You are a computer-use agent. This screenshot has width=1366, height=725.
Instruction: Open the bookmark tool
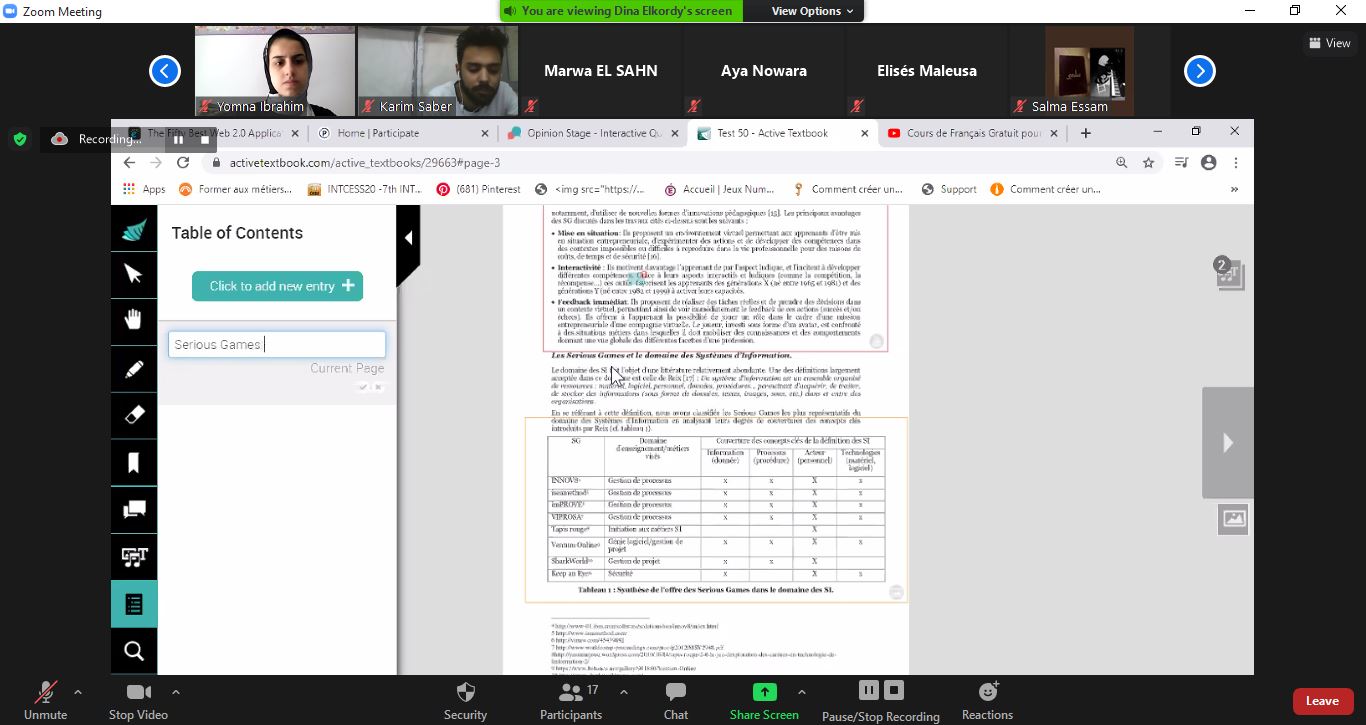coord(133,462)
